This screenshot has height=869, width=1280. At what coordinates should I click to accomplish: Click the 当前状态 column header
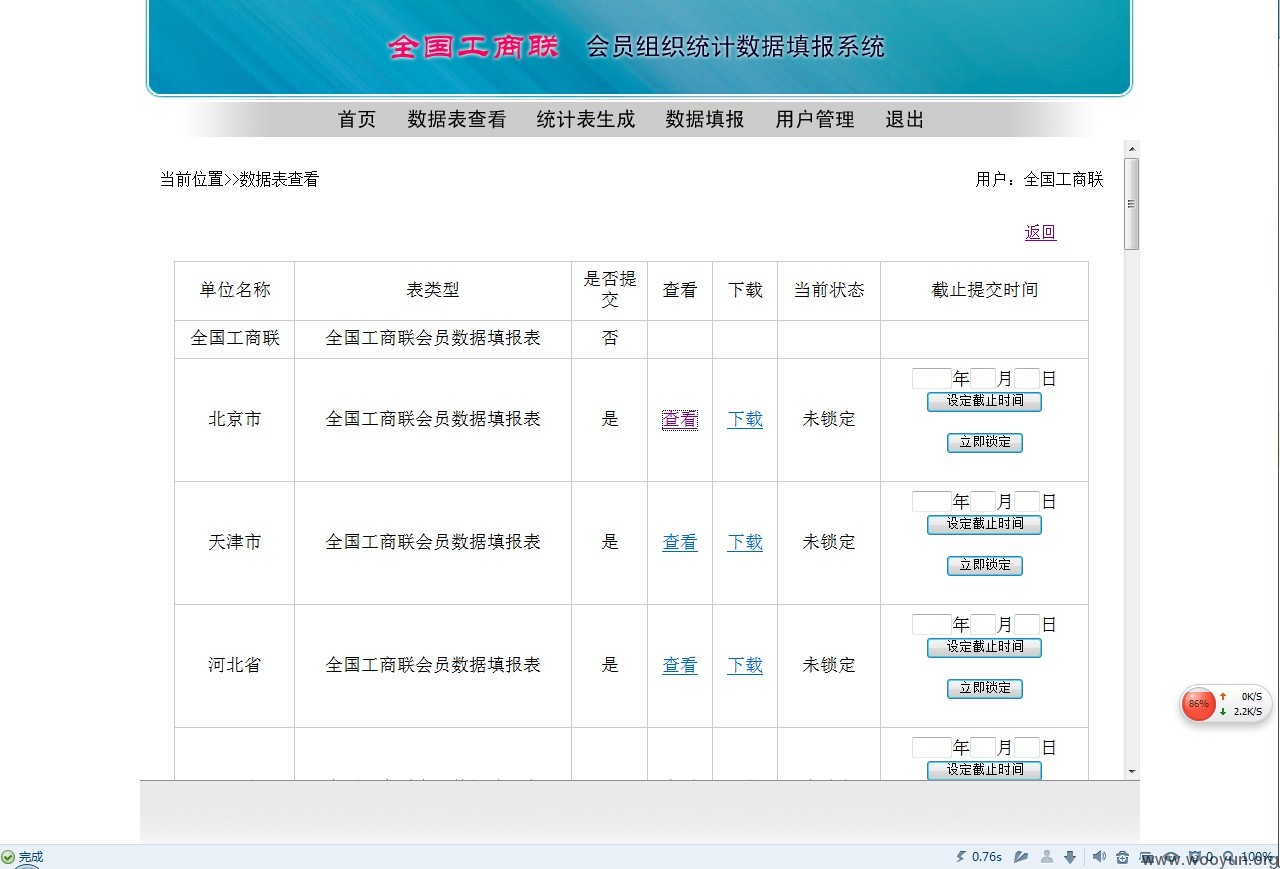[829, 291]
